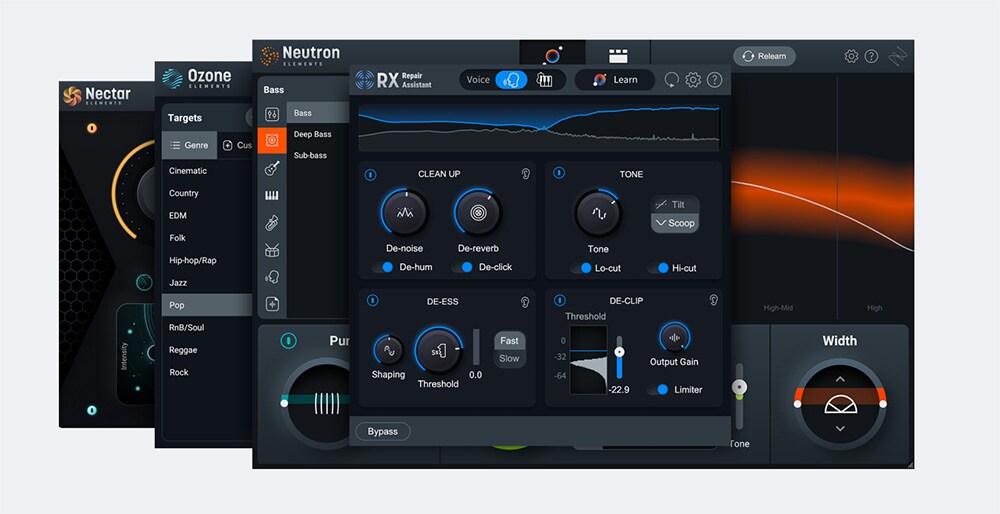Screen dimensions: 1000x514
Task: Click the undo loop icon in RX header
Action: (671, 80)
